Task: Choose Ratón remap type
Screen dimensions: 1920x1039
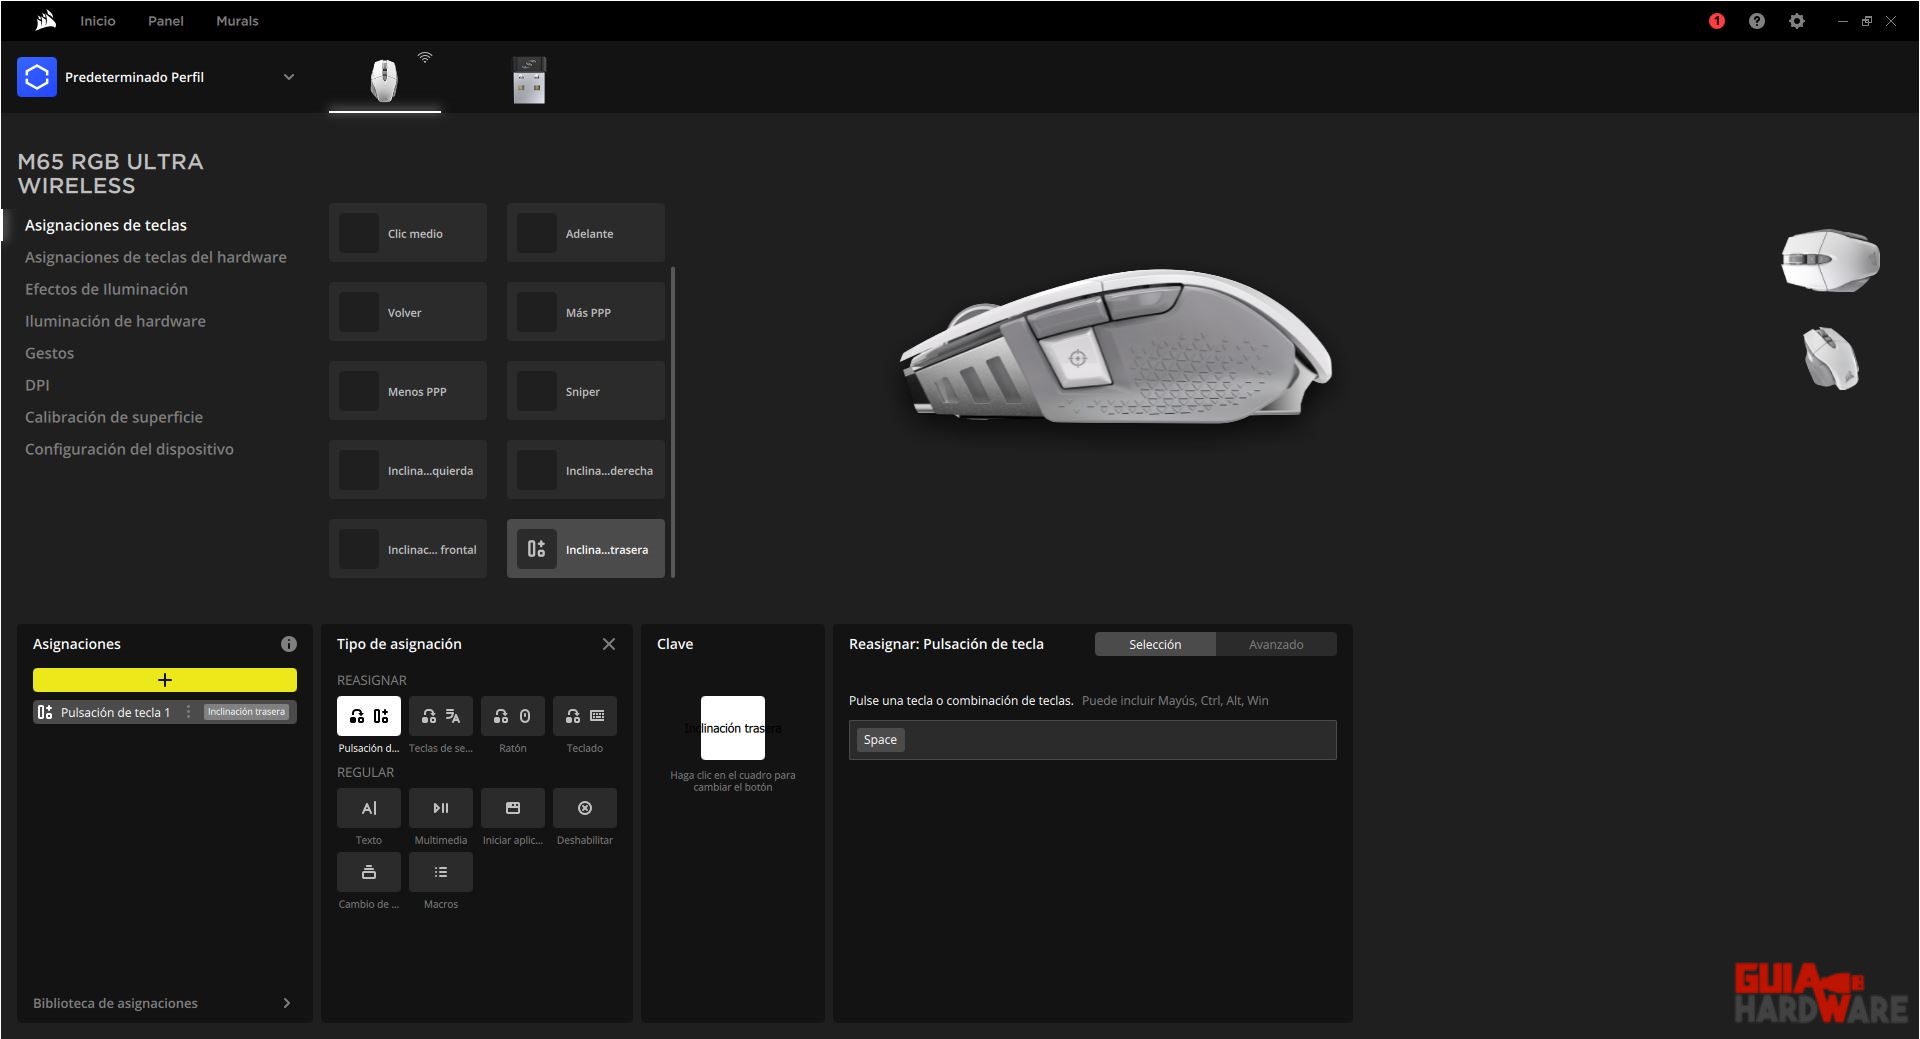Action: (x=513, y=716)
